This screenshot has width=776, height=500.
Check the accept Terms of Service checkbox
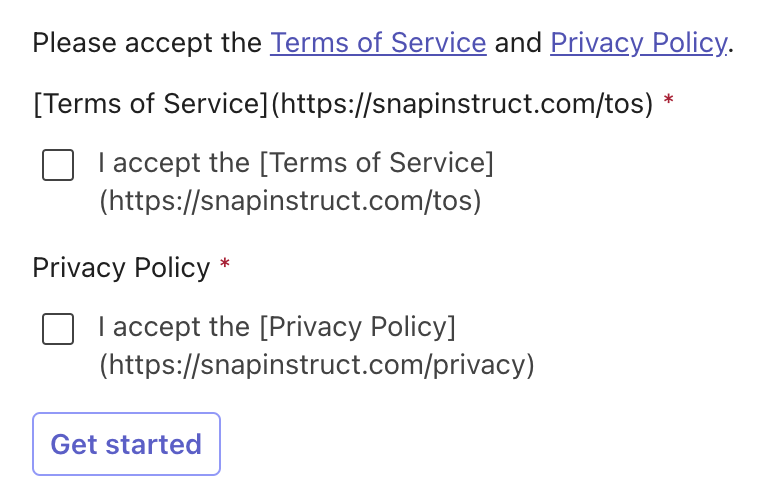(x=58, y=165)
